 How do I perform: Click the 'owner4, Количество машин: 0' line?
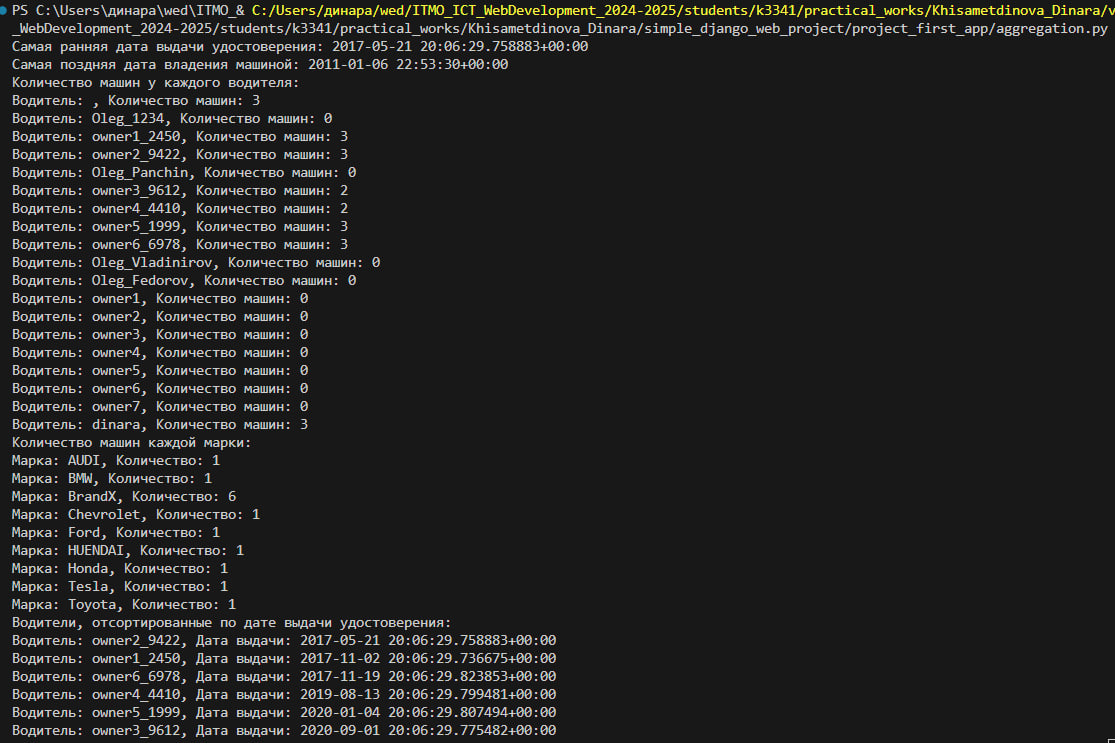[160, 353]
